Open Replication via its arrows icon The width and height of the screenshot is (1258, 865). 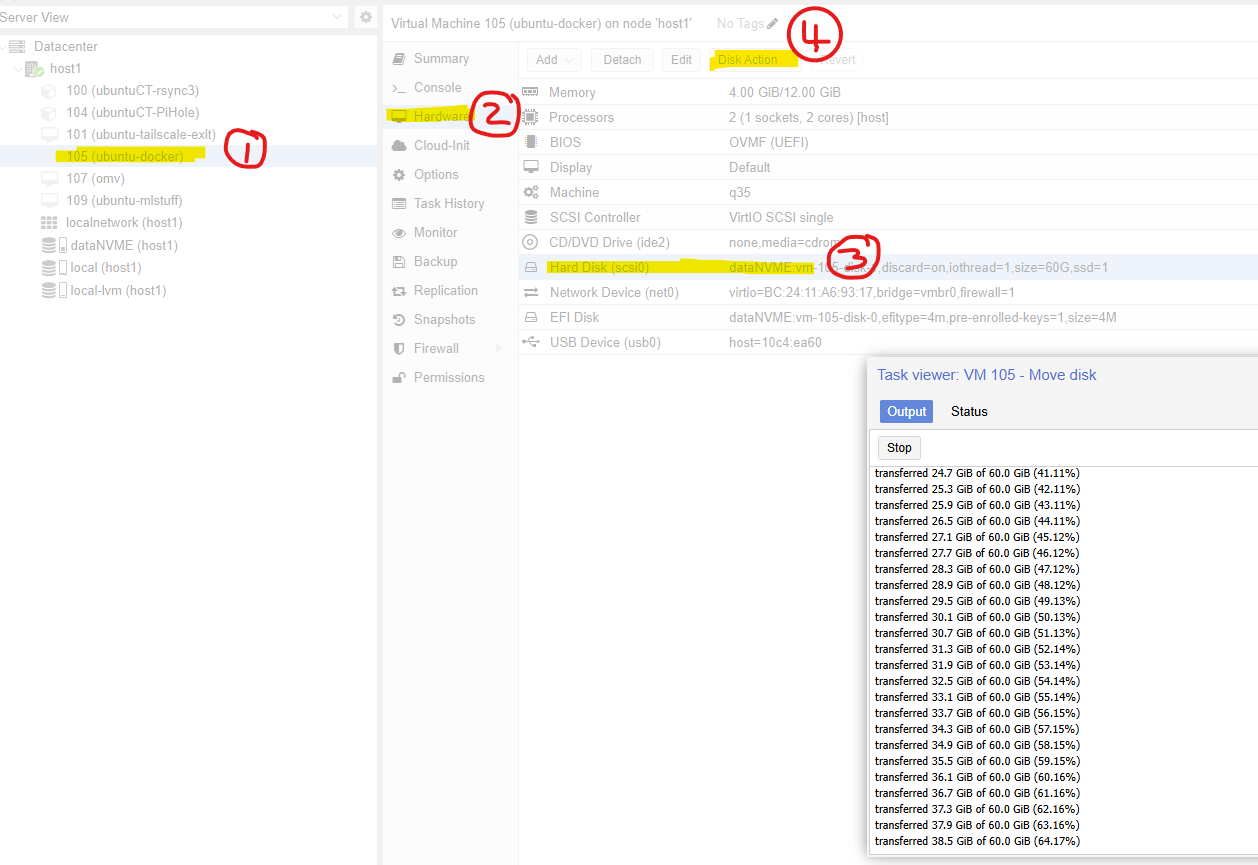[x=400, y=290]
